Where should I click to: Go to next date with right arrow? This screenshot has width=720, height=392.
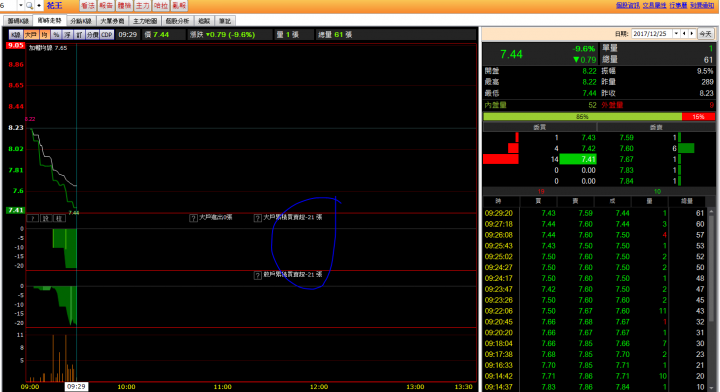pyautogui.click(x=692, y=34)
